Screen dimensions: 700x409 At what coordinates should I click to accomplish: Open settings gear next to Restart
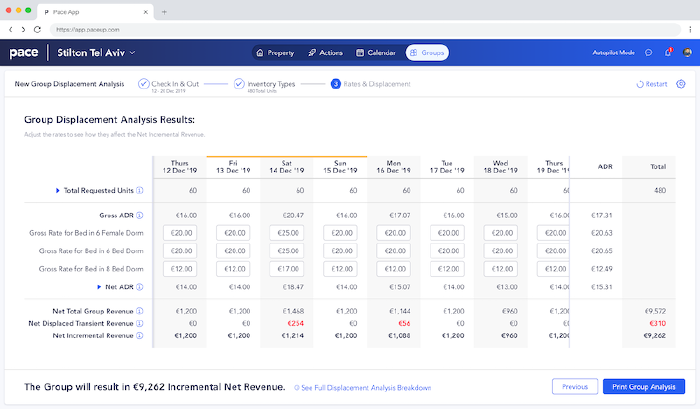(681, 84)
